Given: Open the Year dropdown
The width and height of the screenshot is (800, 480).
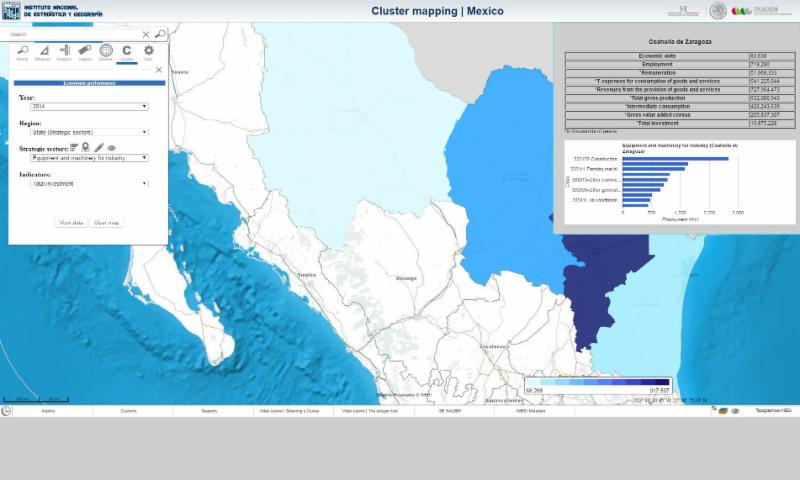Looking at the screenshot, I should 89,106.
